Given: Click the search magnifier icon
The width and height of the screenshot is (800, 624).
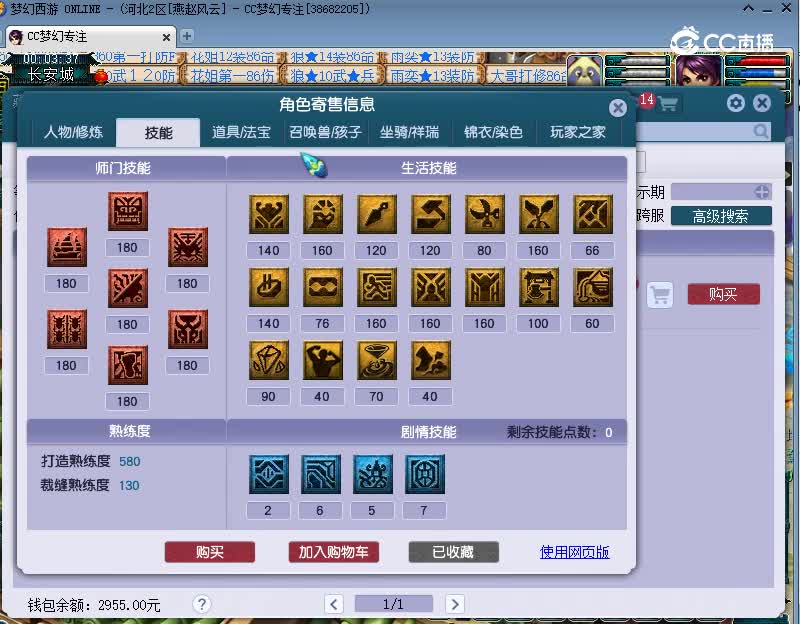Looking at the screenshot, I should pyautogui.click(x=761, y=131).
